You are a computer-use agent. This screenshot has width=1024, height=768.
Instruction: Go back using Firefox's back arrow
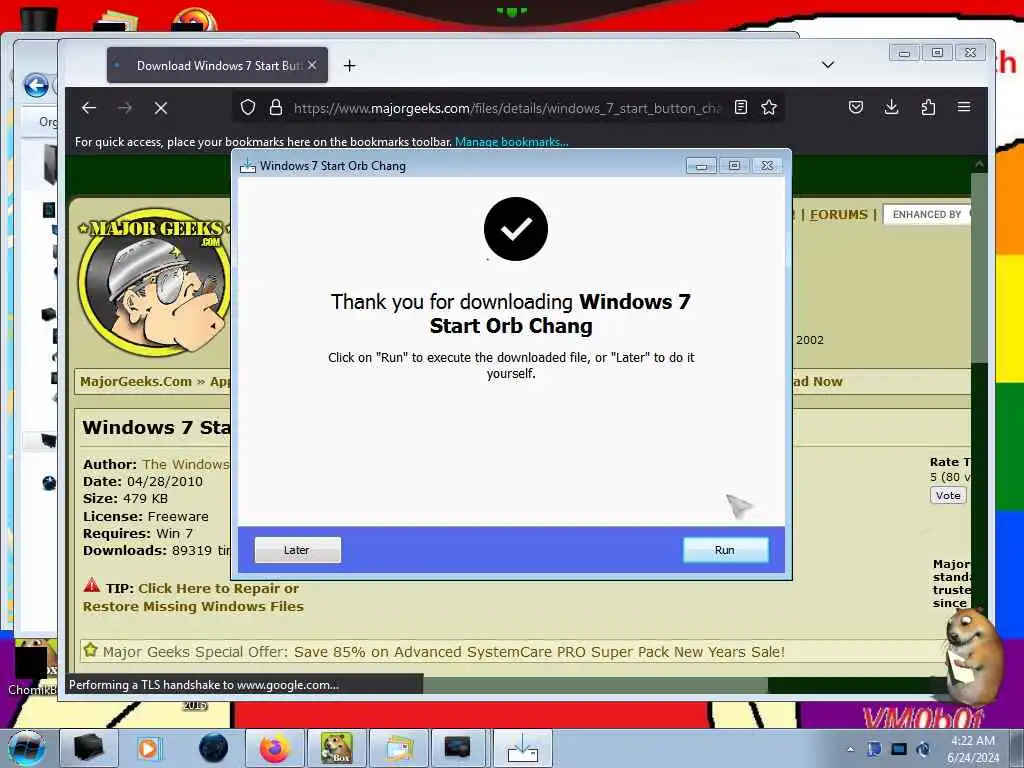[89, 108]
